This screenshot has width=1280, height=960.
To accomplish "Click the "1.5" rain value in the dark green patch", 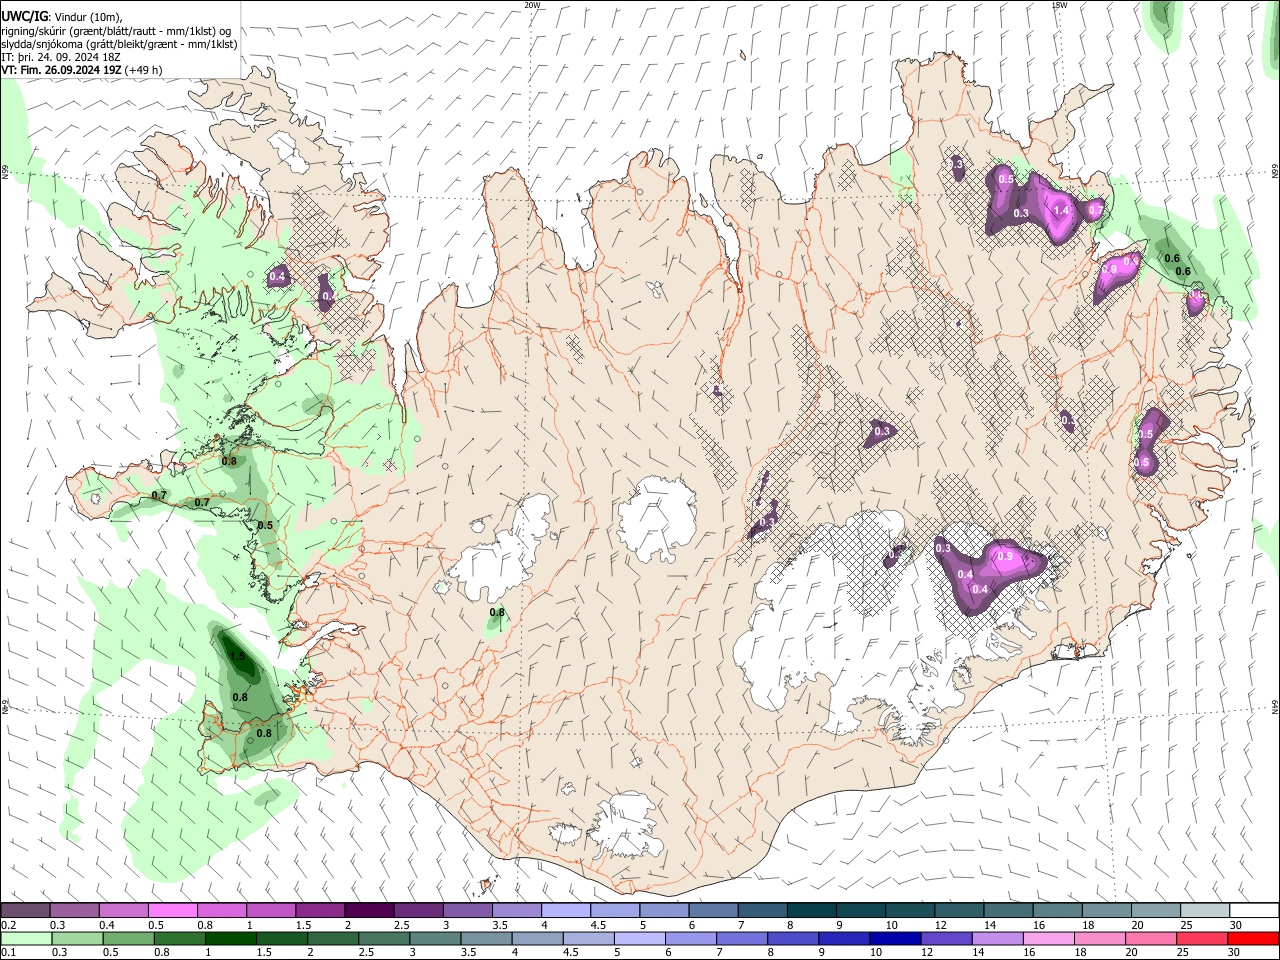I will click(237, 657).
